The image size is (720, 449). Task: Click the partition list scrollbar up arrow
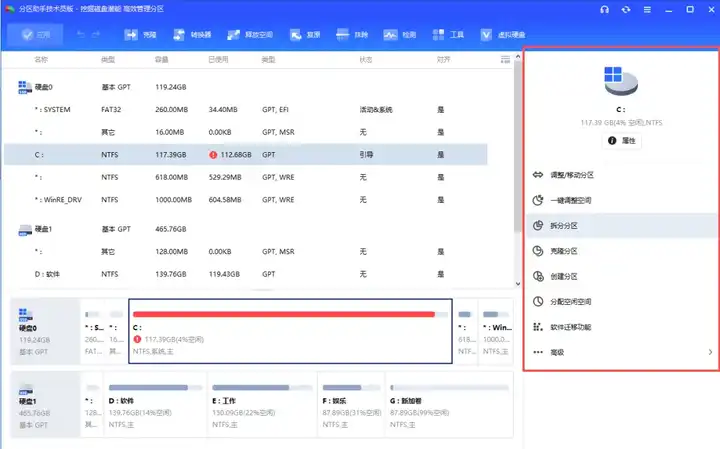point(518,56)
